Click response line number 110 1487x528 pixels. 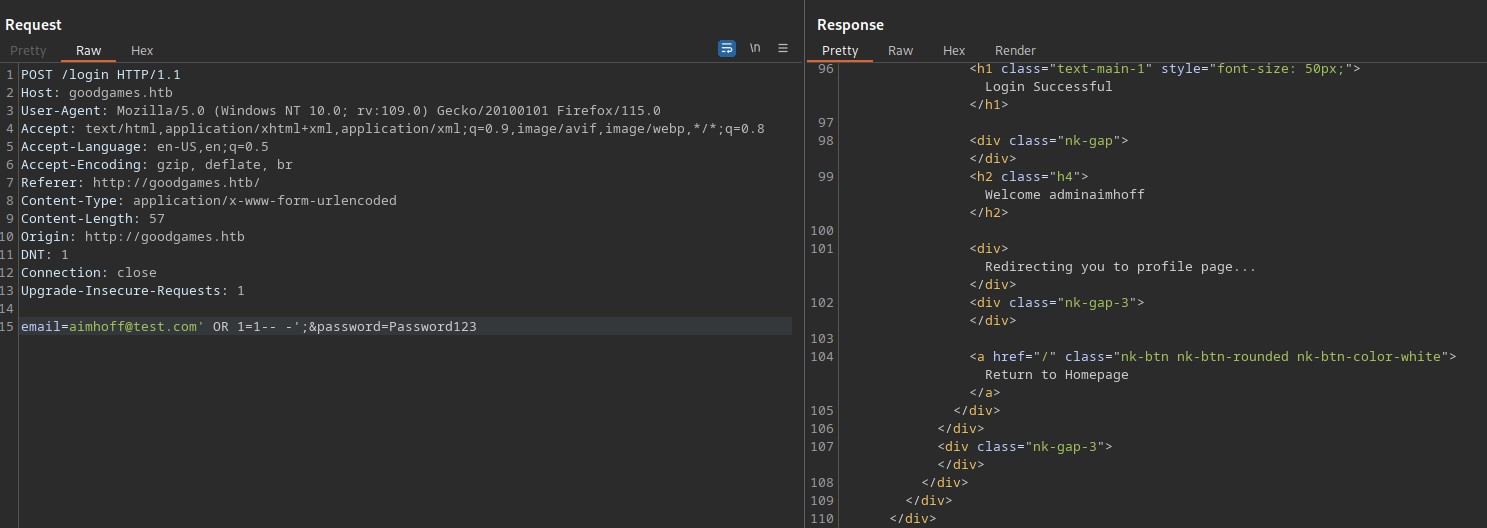tap(822, 519)
